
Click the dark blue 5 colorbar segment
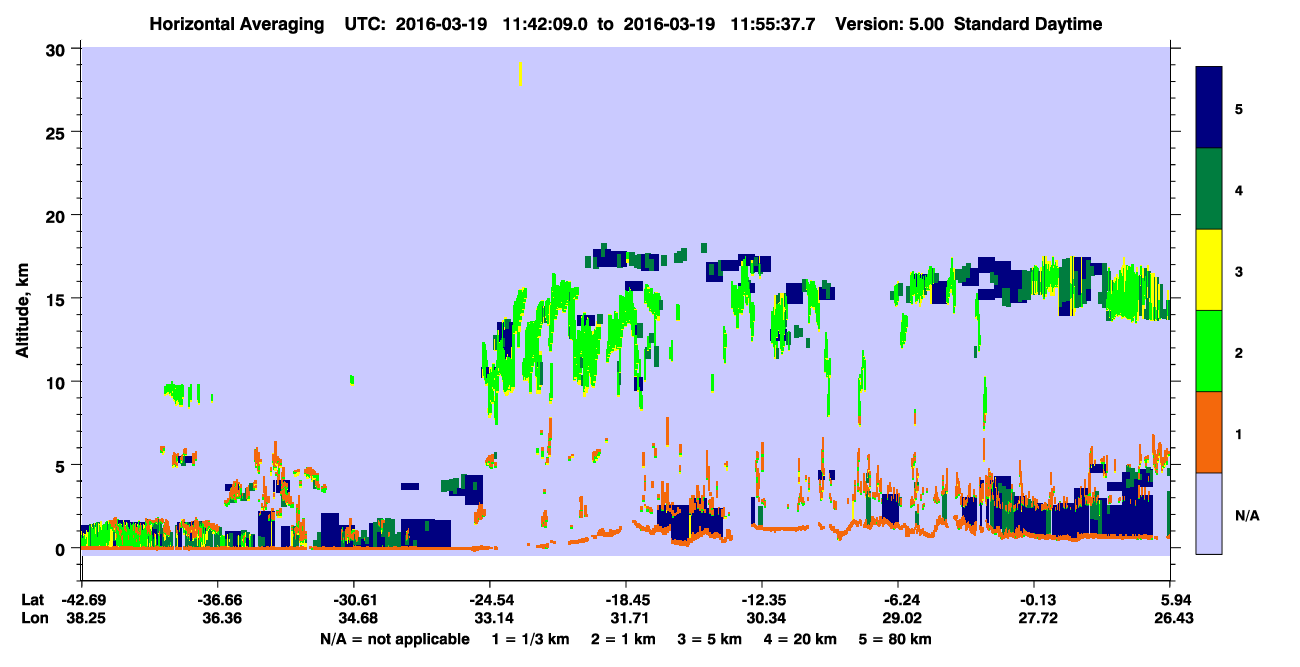pyautogui.click(x=1209, y=108)
